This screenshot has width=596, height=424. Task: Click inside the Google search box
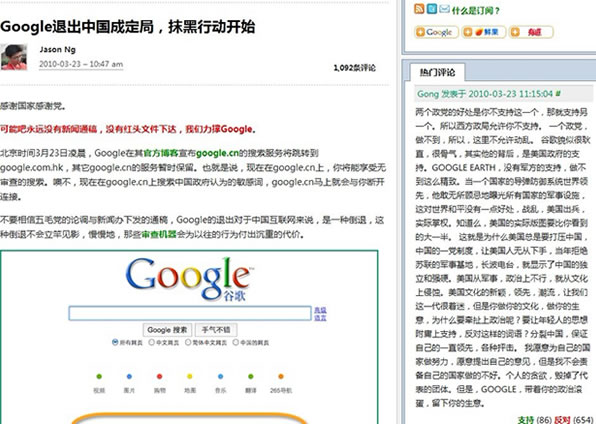[x=190, y=313]
